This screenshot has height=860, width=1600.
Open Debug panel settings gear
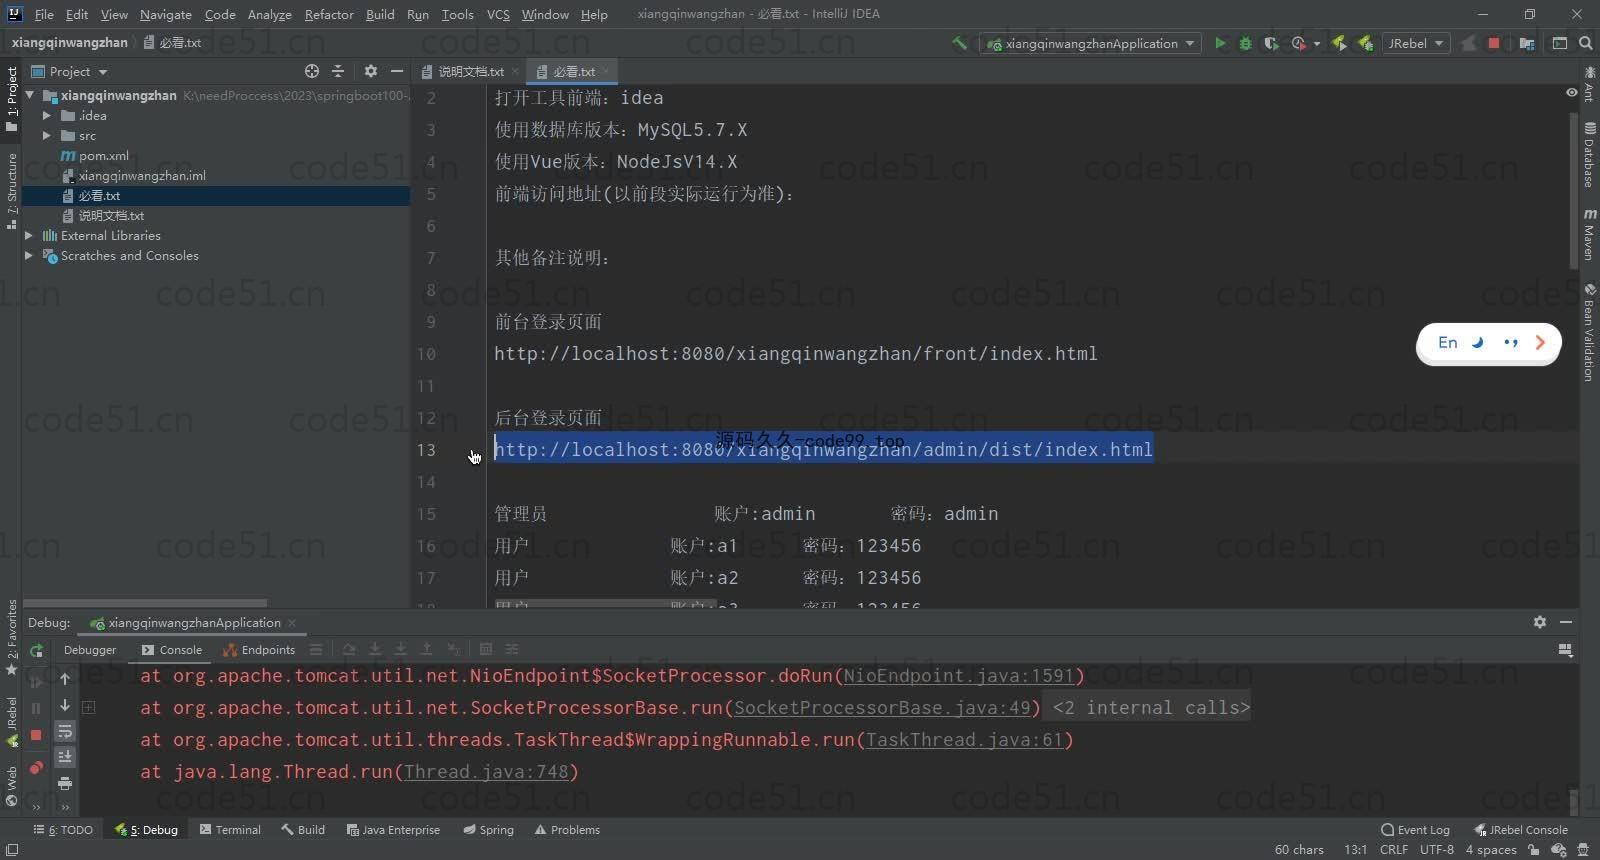(1540, 622)
